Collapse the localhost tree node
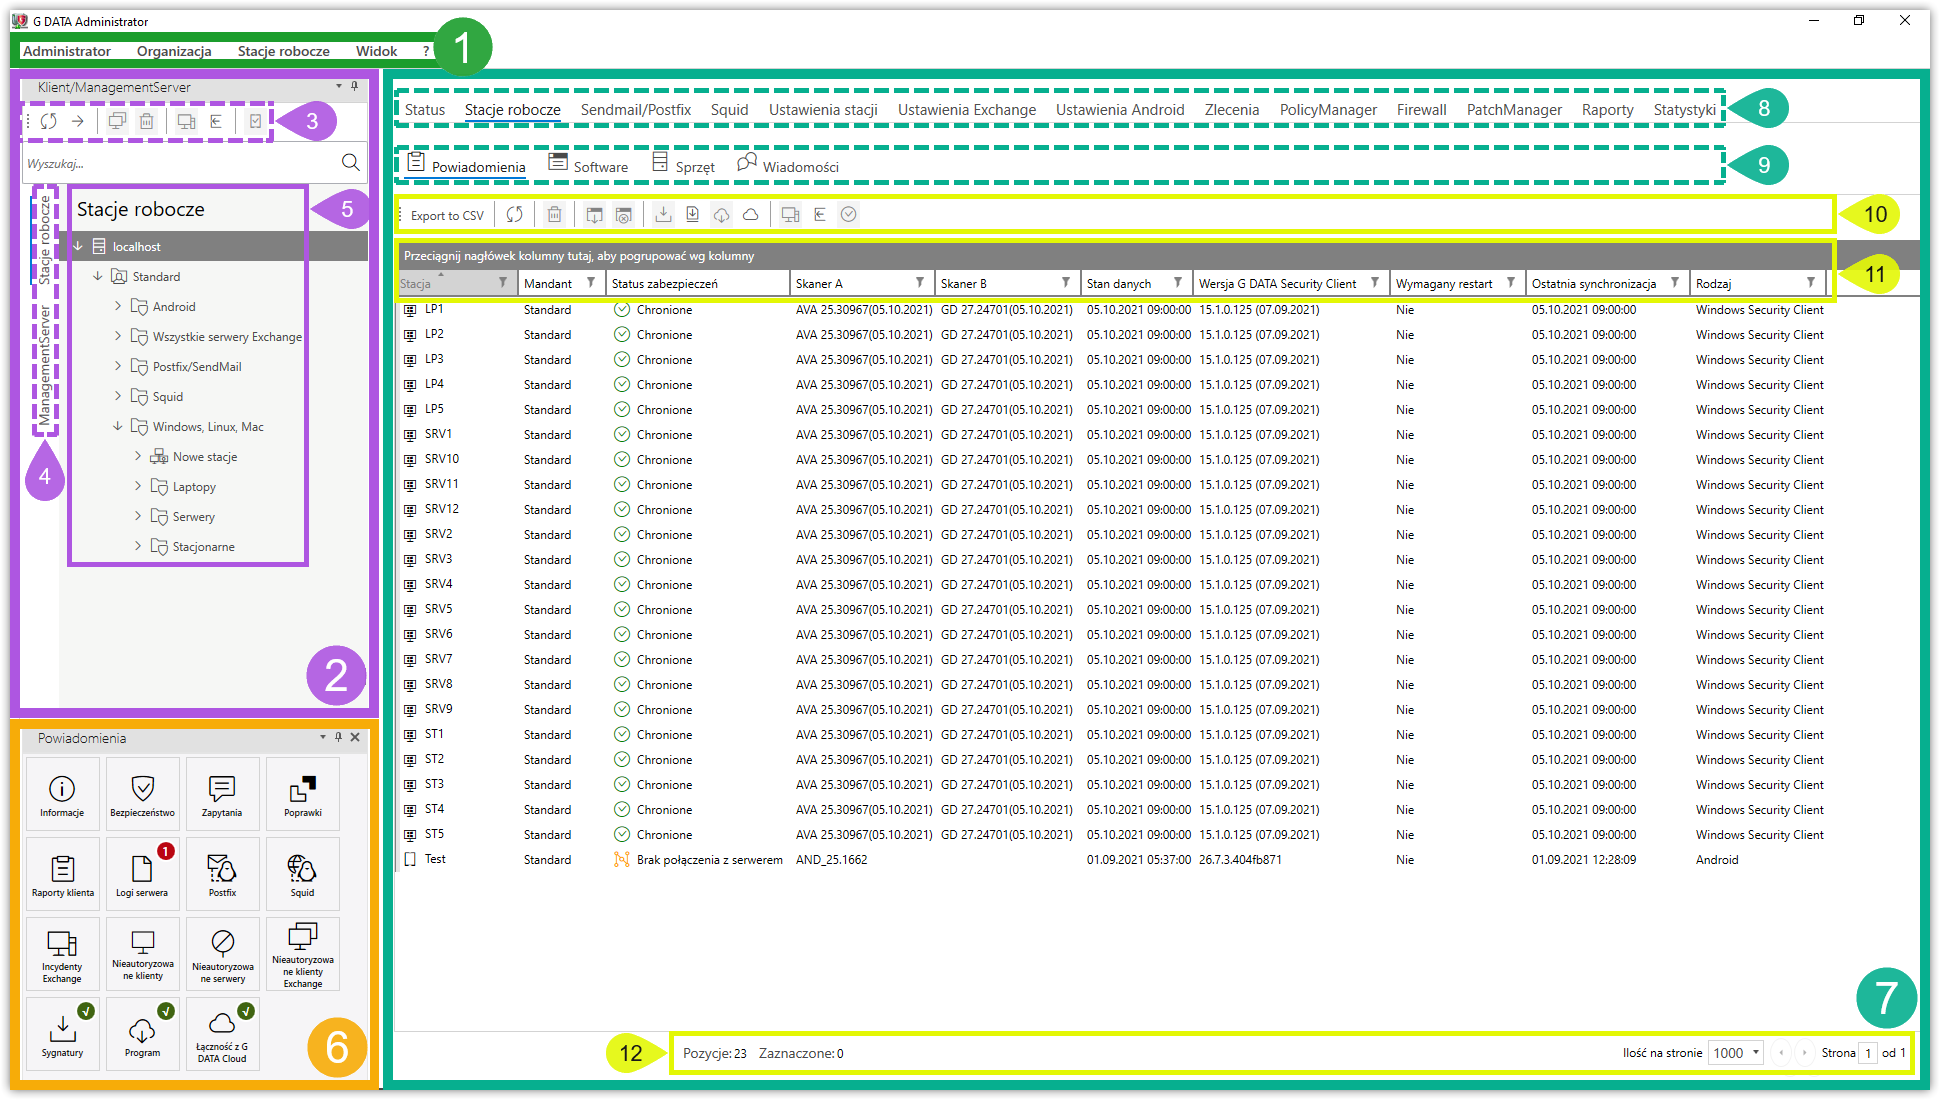This screenshot has width=1940, height=1100. (78, 246)
